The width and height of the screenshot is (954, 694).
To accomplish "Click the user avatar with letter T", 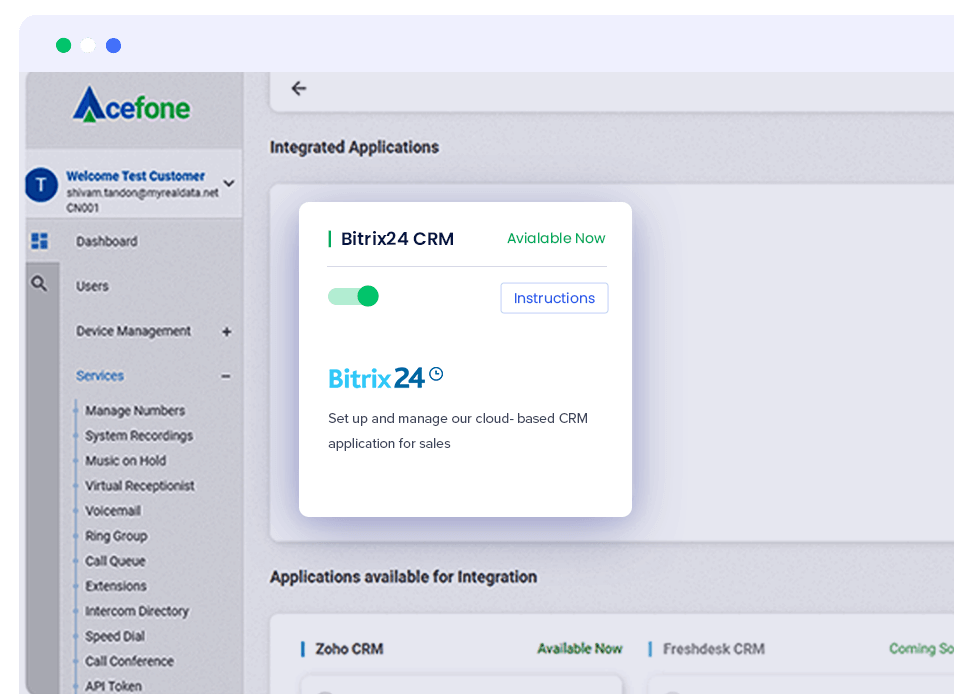I will pos(41,185).
